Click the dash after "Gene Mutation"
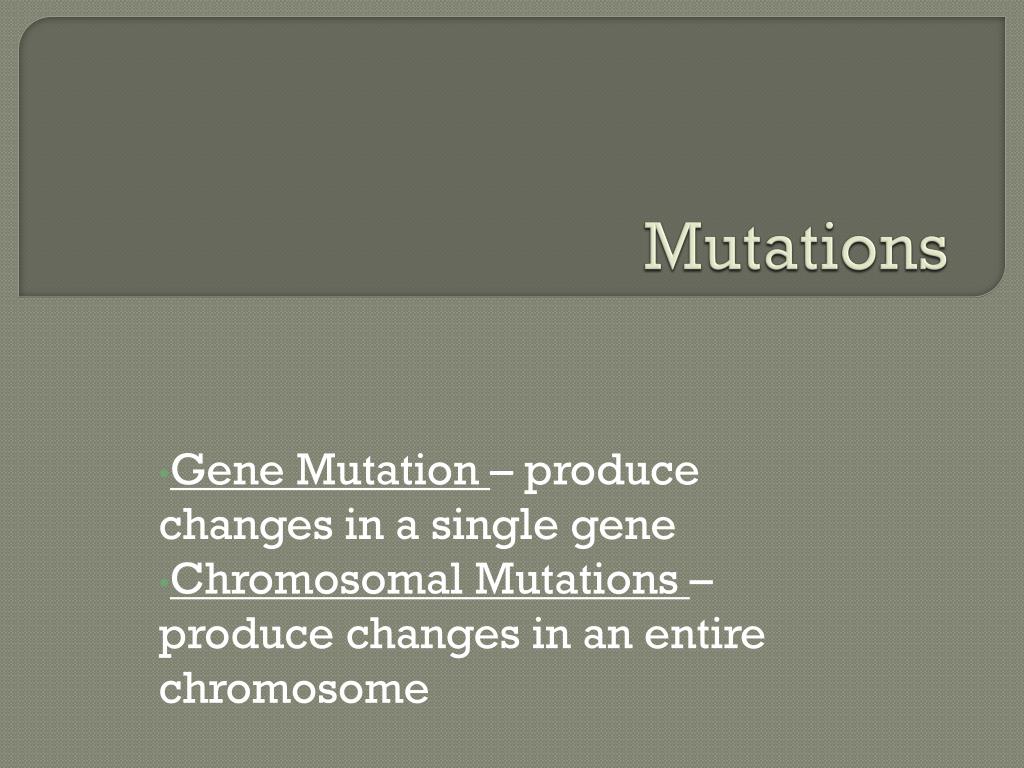The image size is (1024, 768). click(502, 471)
